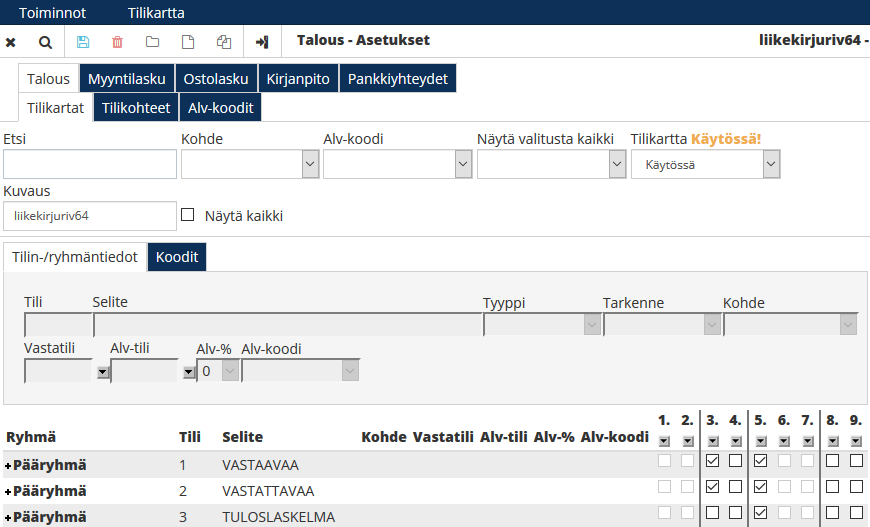The height and width of the screenshot is (527, 870).
Task: Switch to the Kirjanpito tab
Action: (x=297, y=79)
